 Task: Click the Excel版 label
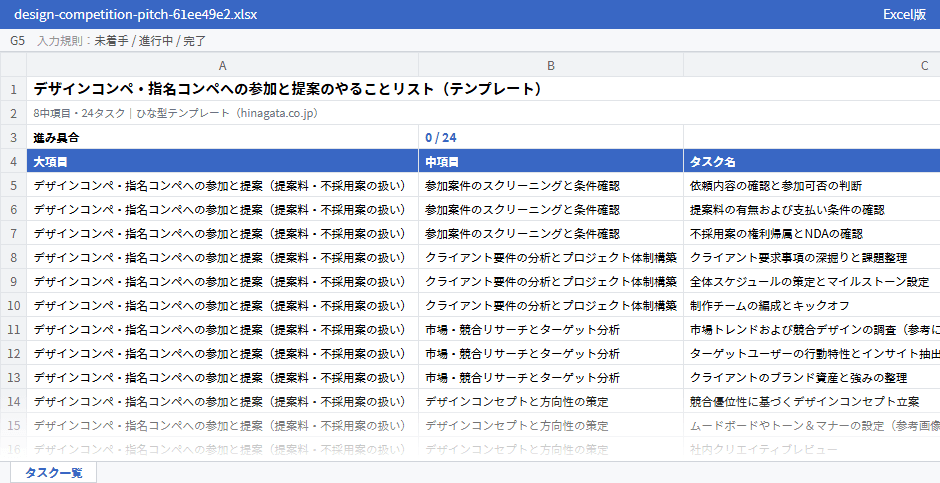tap(905, 14)
